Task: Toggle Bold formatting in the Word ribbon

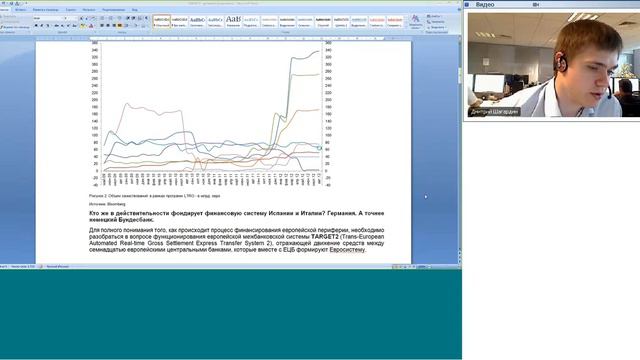Action: (36, 25)
